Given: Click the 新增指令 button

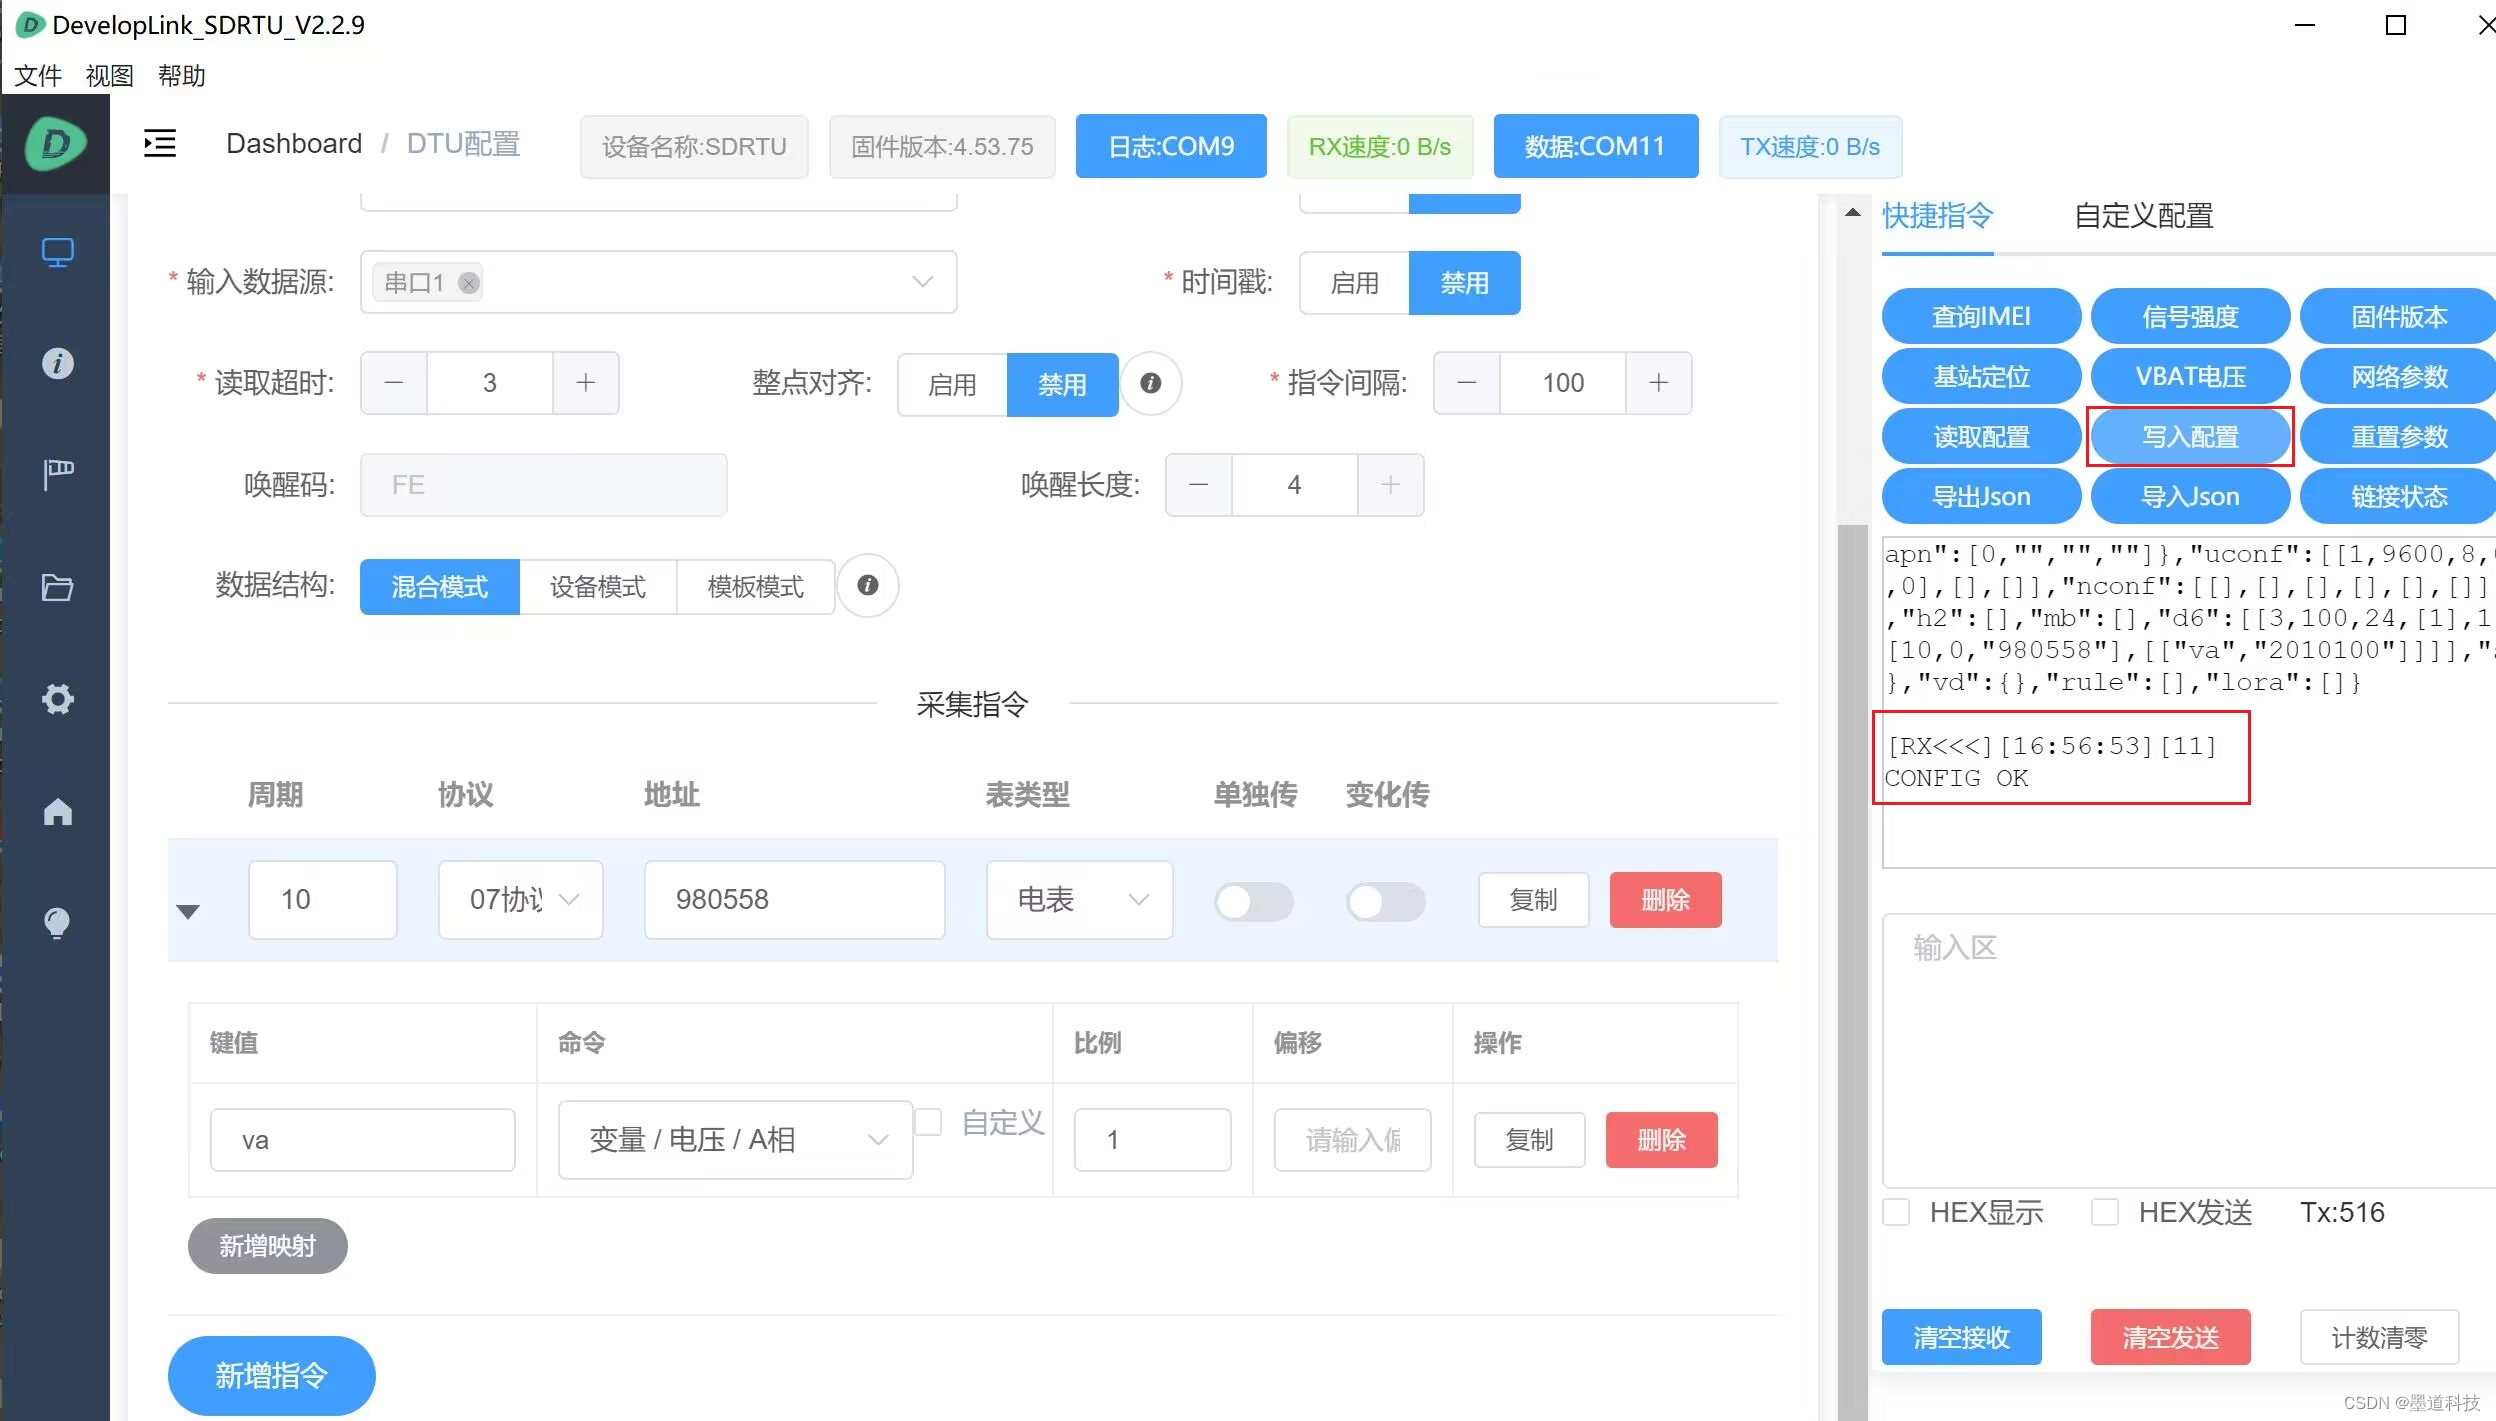Looking at the screenshot, I should (270, 1375).
